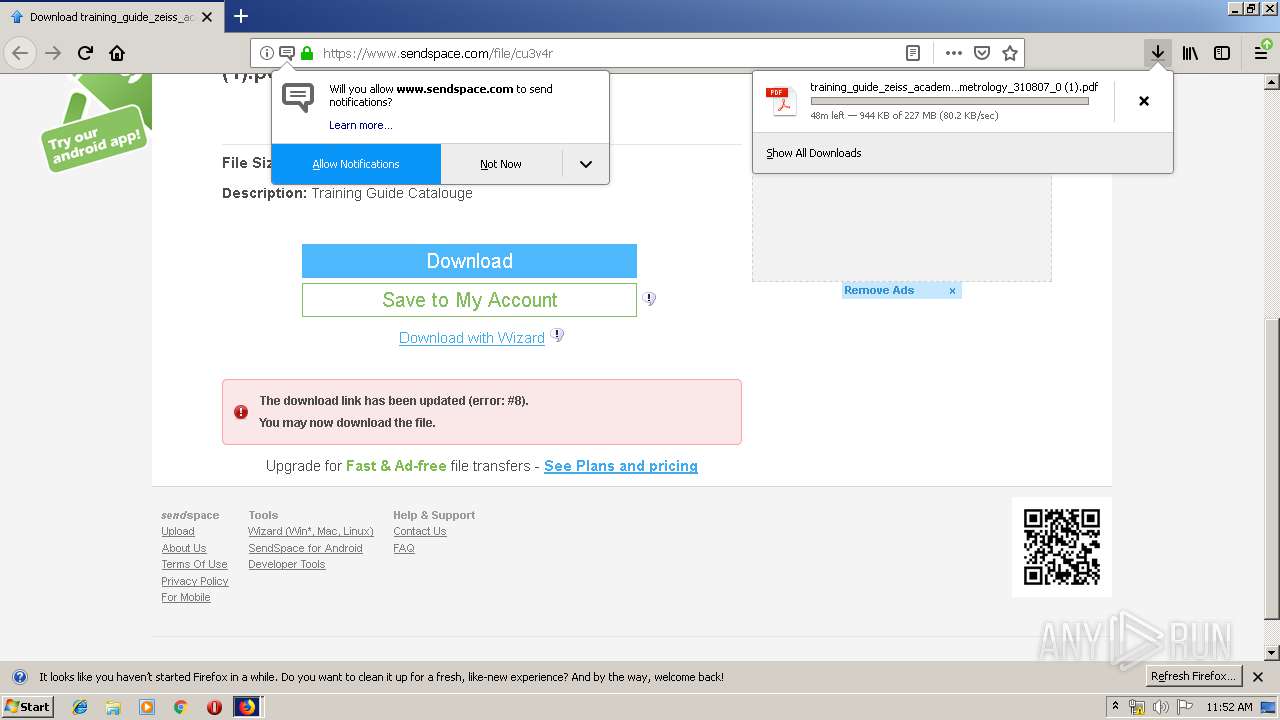Open Windows Explorer folder from taskbar
Image resolution: width=1280 pixels, height=720 pixels.
(113, 707)
